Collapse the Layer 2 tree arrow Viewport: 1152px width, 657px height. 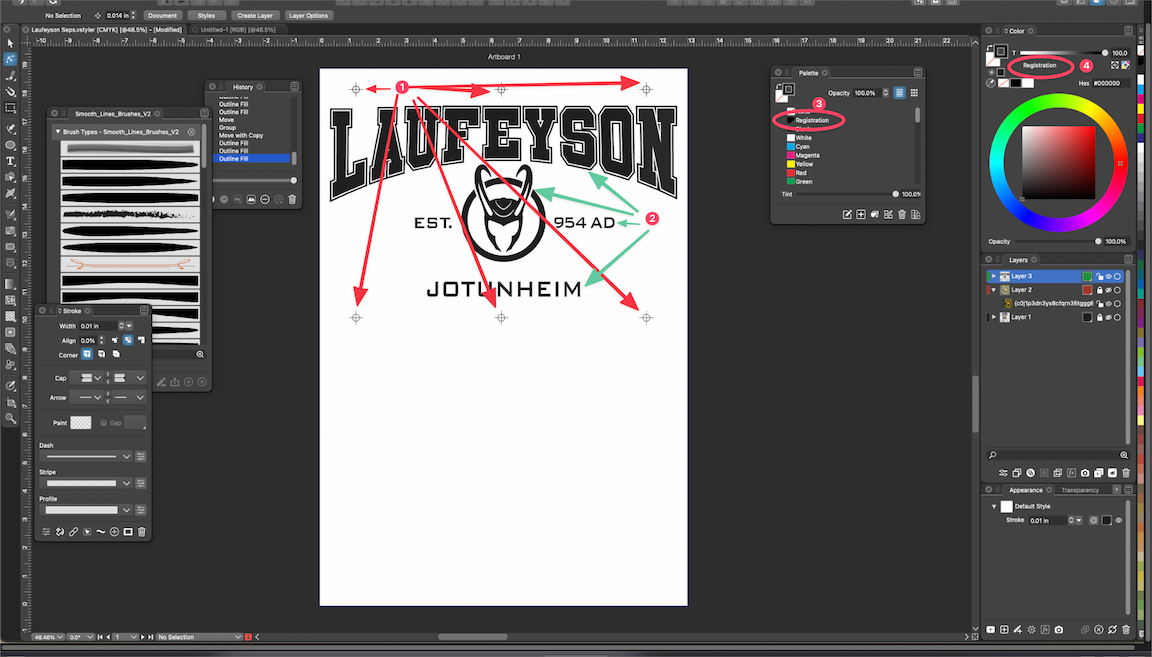993,290
